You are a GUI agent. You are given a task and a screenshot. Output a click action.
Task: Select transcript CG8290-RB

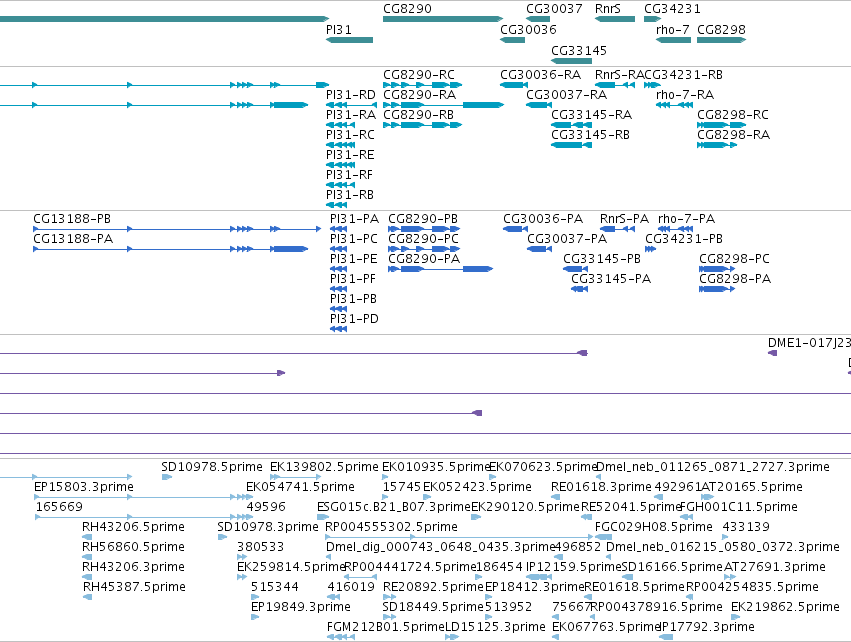click(418, 115)
